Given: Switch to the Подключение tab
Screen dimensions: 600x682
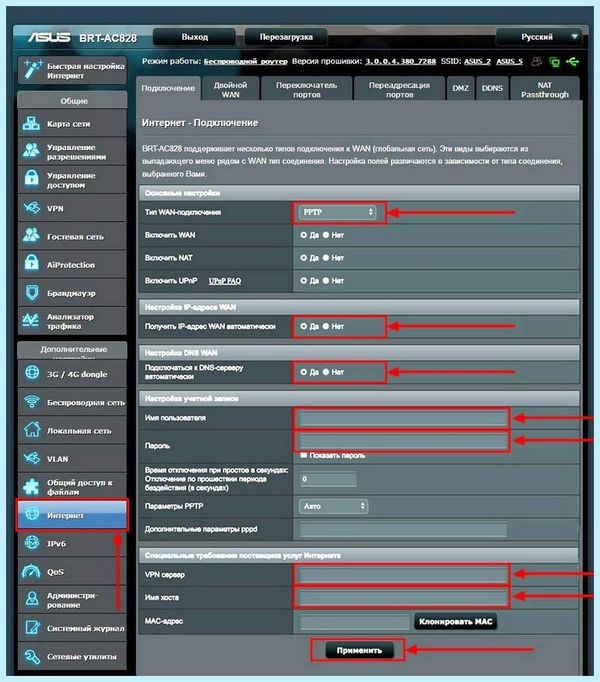Looking at the screenshot, I should coord(168,88).
